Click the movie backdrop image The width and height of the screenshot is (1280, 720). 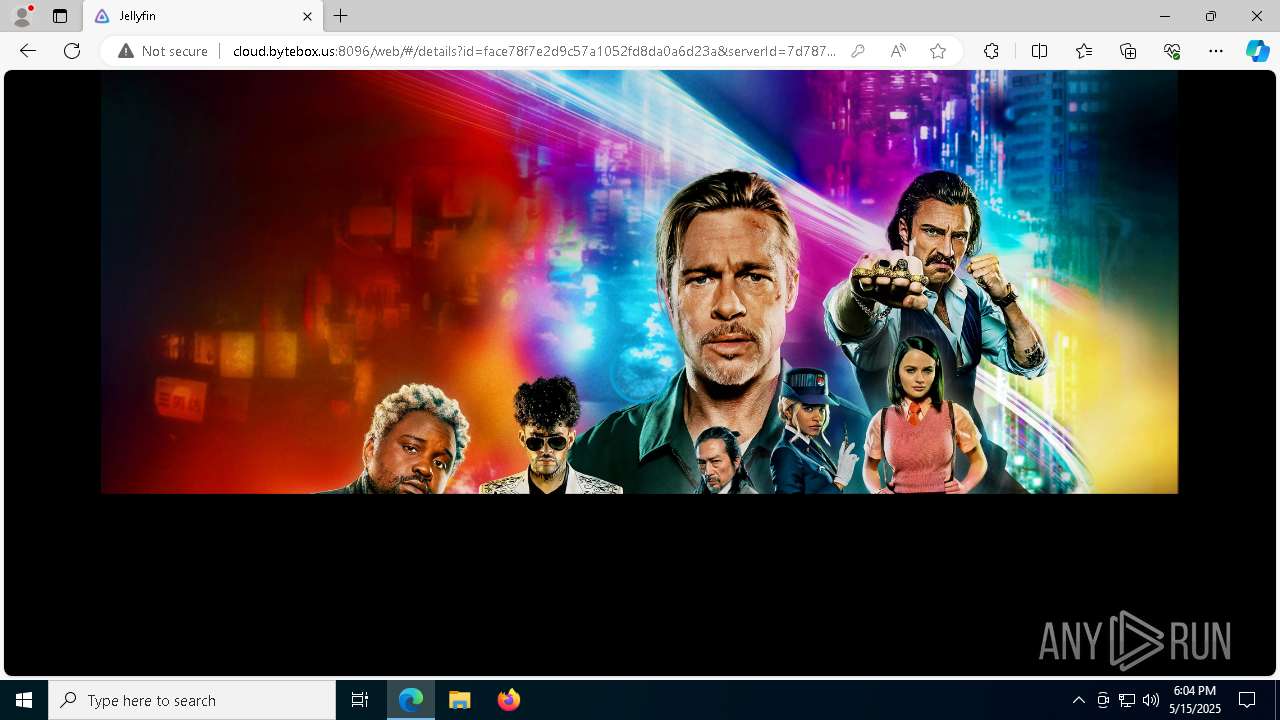[639, 282]
